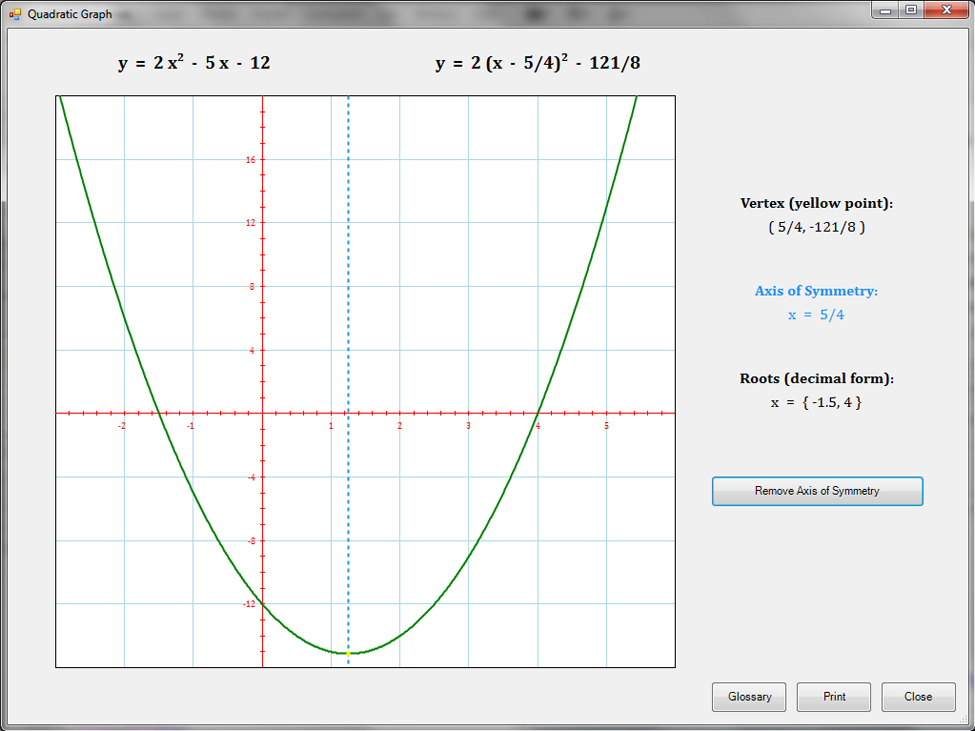
Task: Click the Remove Axis of Symmetry button
Action: 817,491
